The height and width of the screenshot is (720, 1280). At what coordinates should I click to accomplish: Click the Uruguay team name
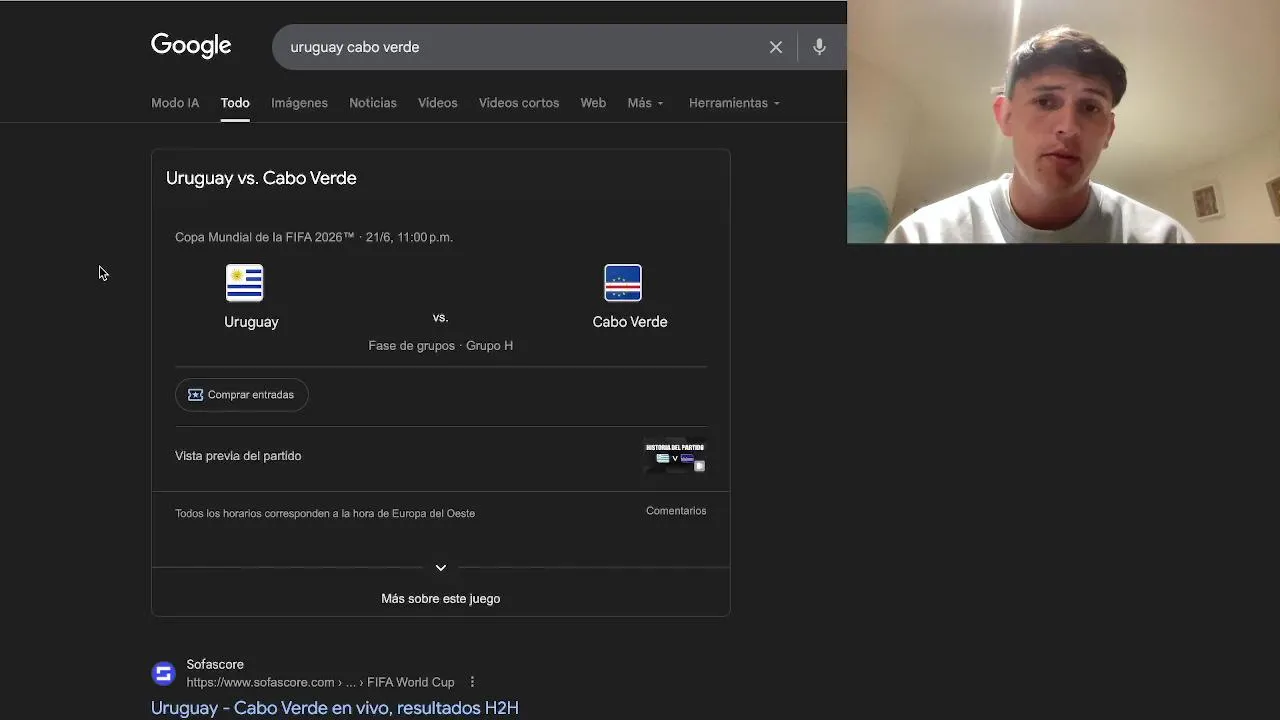pos(252,322)
